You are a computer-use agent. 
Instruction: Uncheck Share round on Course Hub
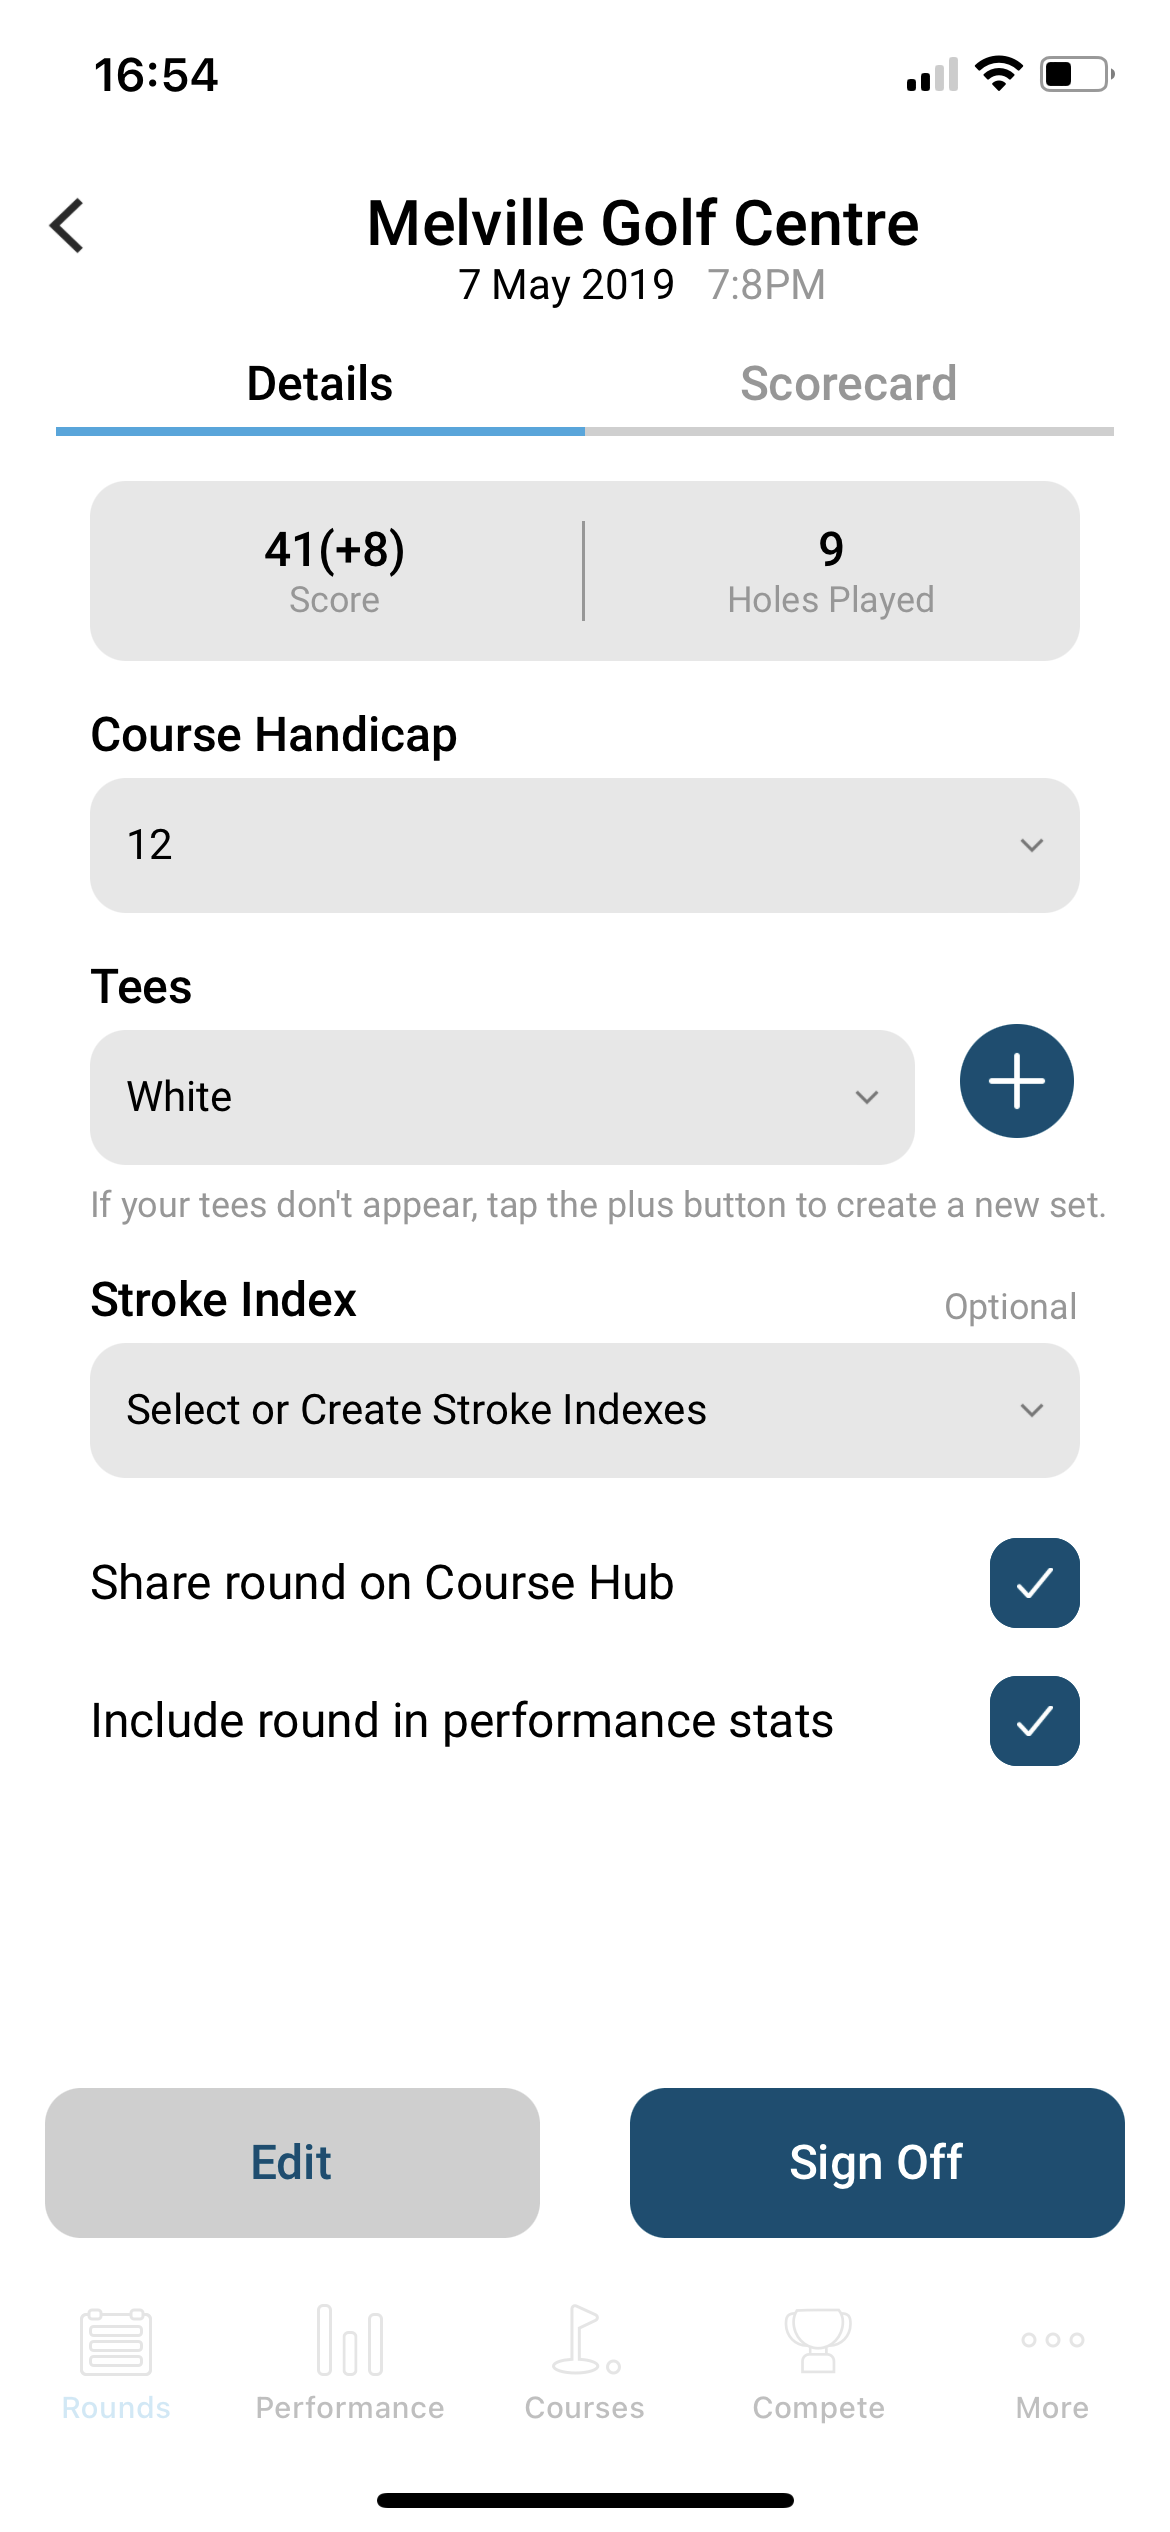[x=1034, y=1582]
